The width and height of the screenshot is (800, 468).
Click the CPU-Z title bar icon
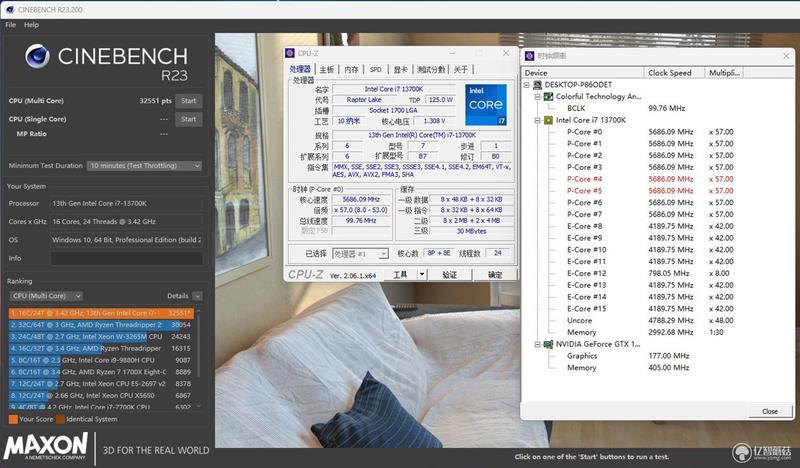coord(290,53)
